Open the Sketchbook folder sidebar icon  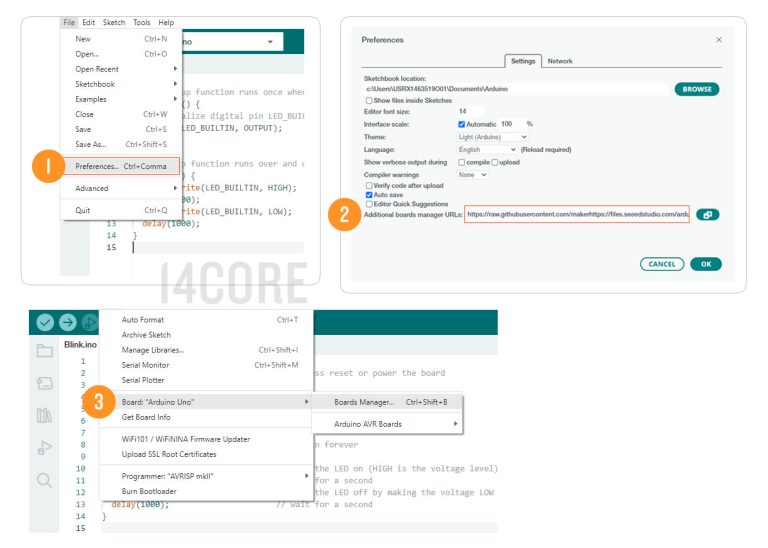(x=44, y=351)
